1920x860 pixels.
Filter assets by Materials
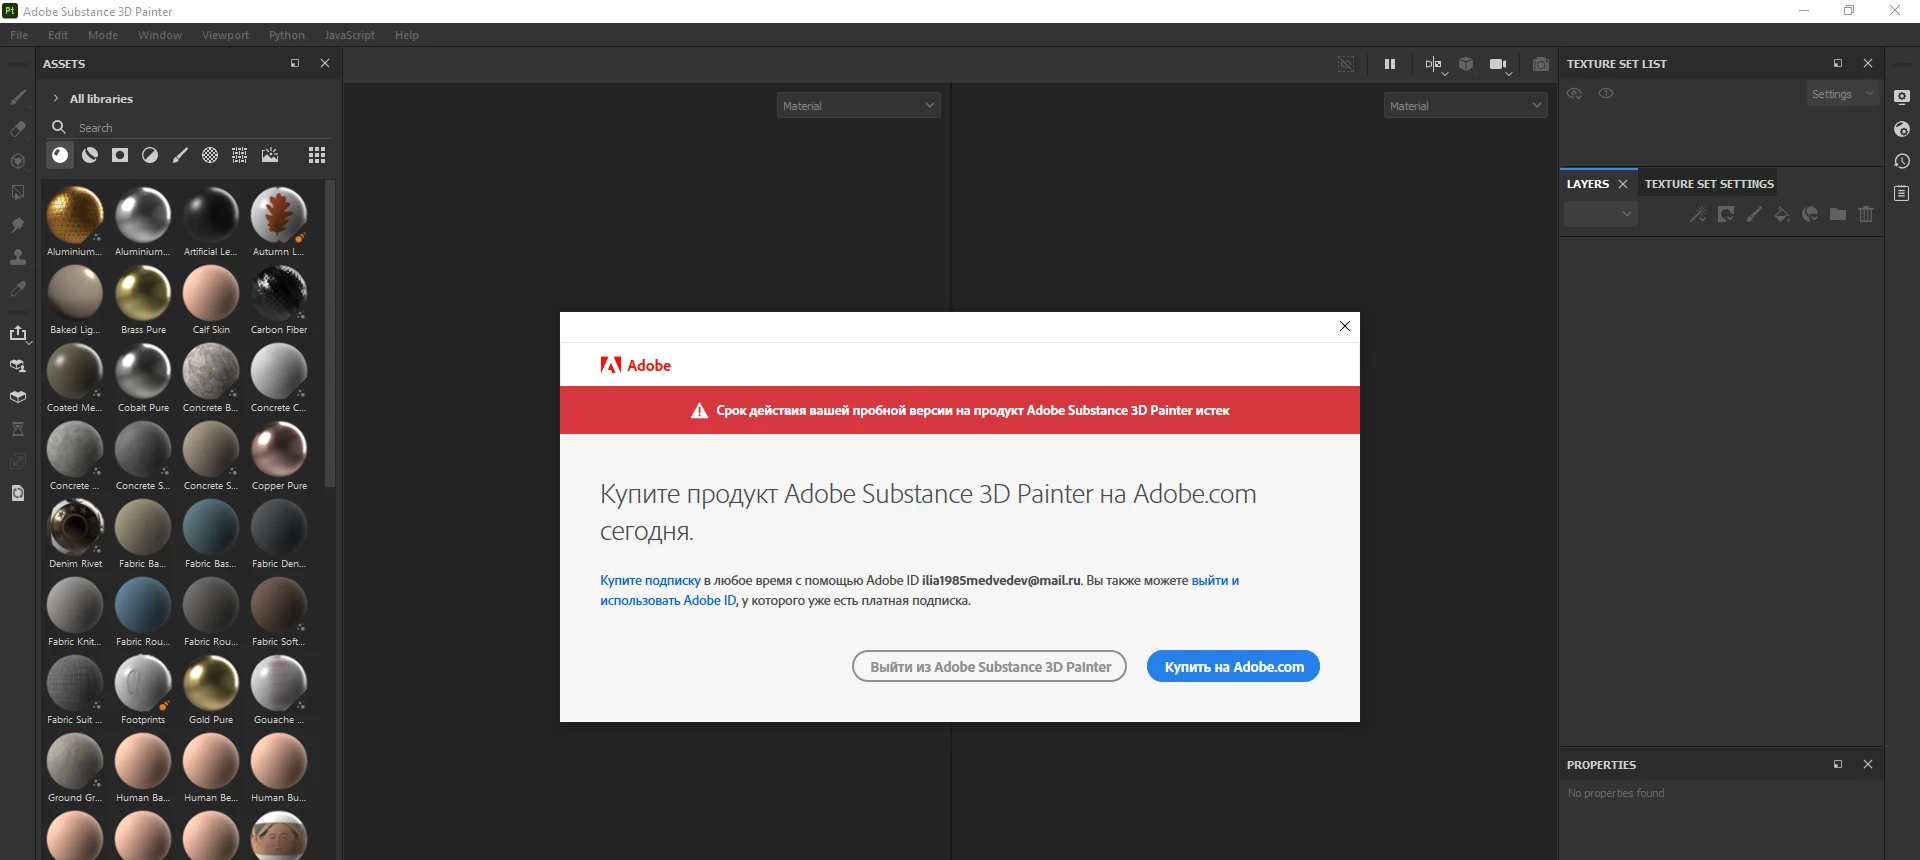[x=60, y=155]
